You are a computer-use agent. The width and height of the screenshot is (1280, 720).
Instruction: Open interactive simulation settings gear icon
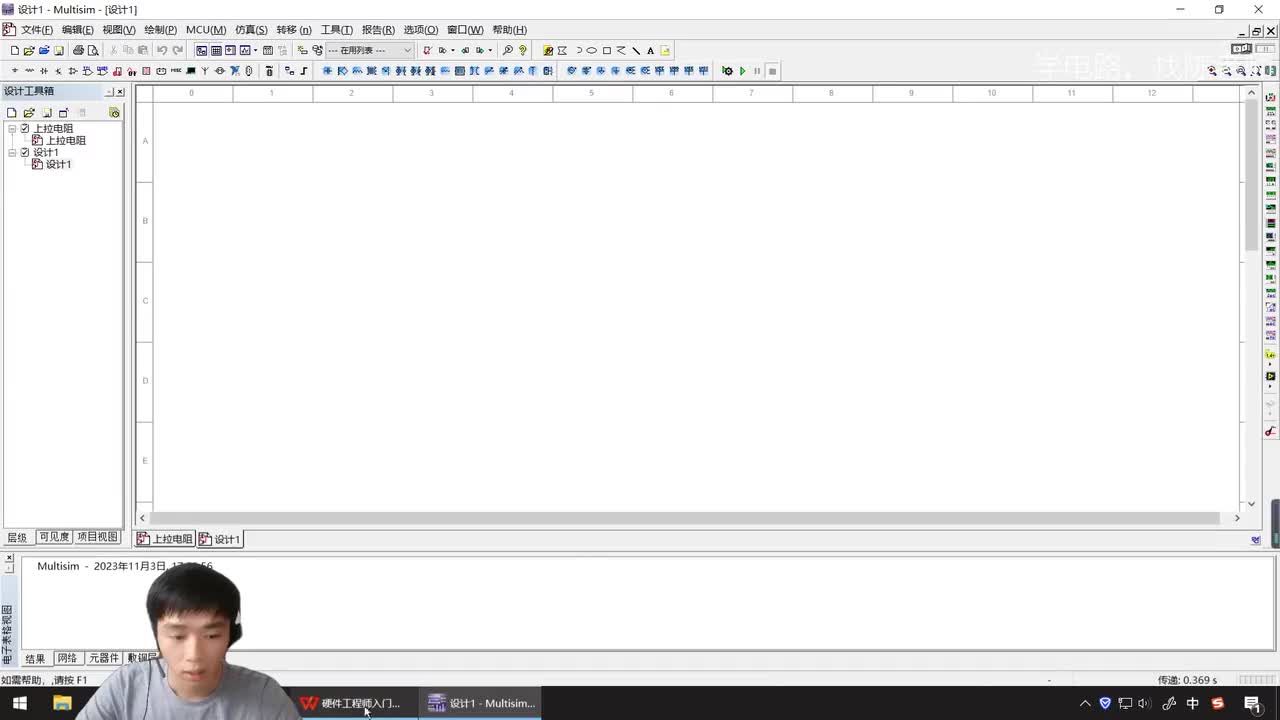click(727, 71)
